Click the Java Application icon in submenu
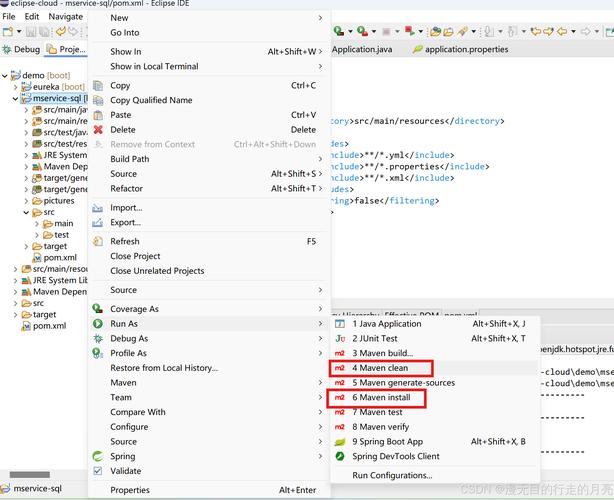Screen dimensions: 614x500 [340, 324]
